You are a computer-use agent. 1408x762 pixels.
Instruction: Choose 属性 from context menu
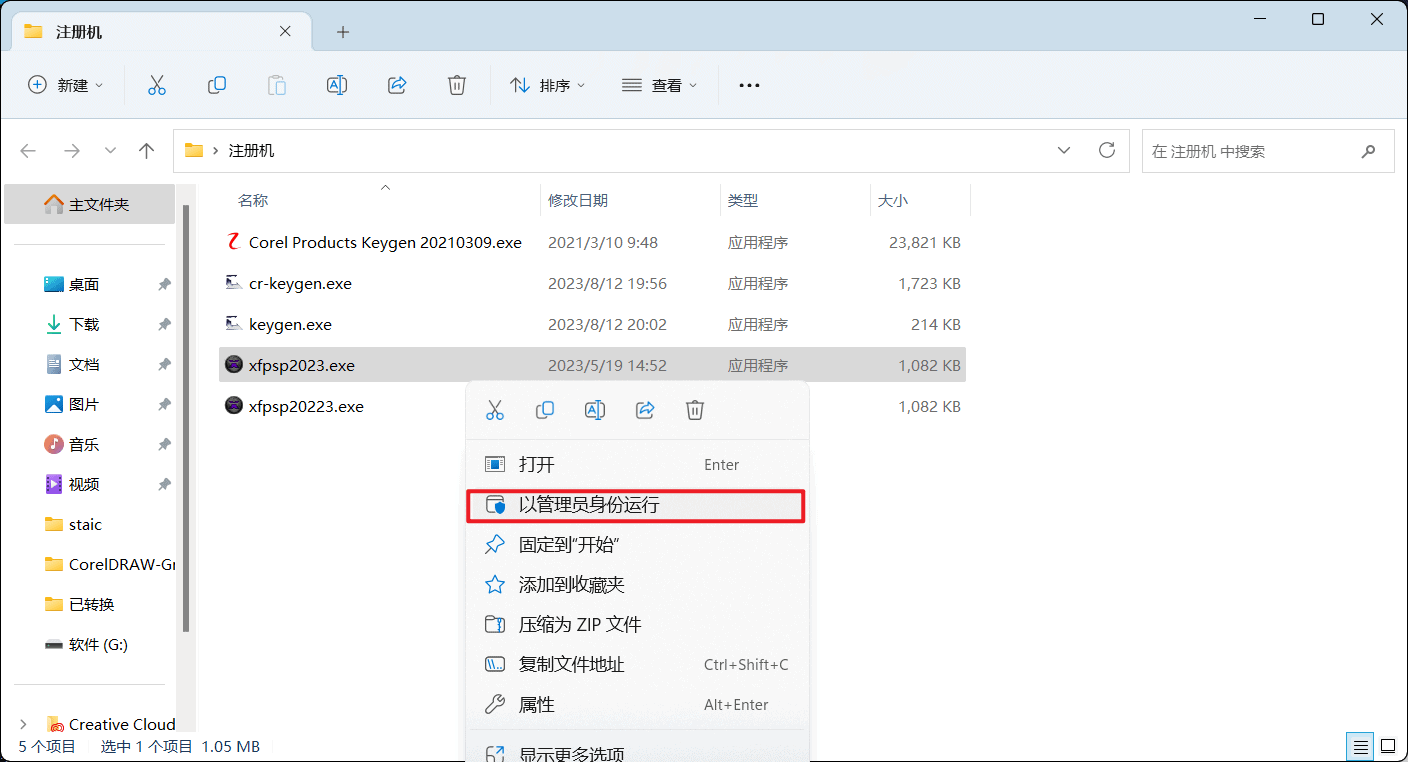pyautogui.click(x=636, y=704)
